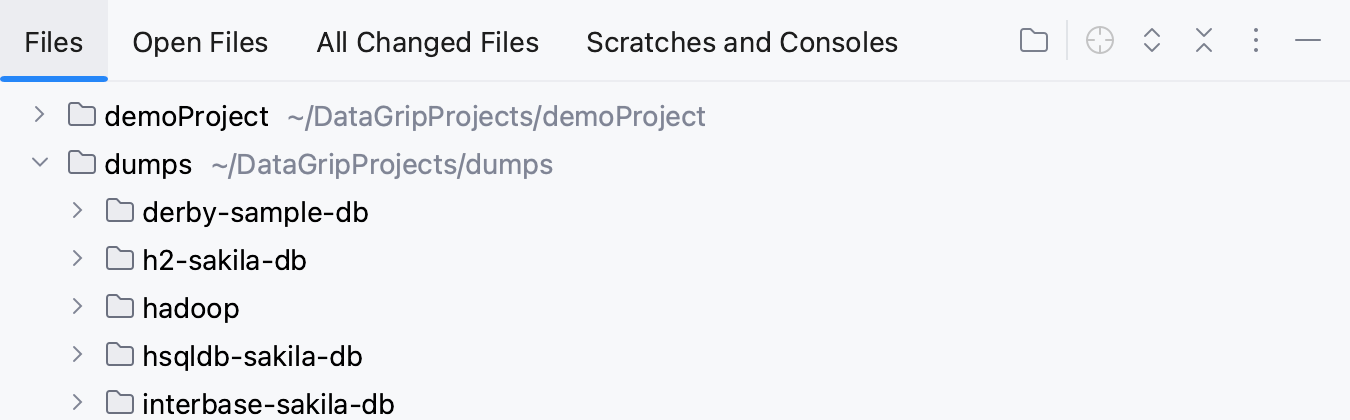Open the vertical dots Options menu
Image resolution: width=1350 pixels, height=420 pixels.
point(1256,41)
